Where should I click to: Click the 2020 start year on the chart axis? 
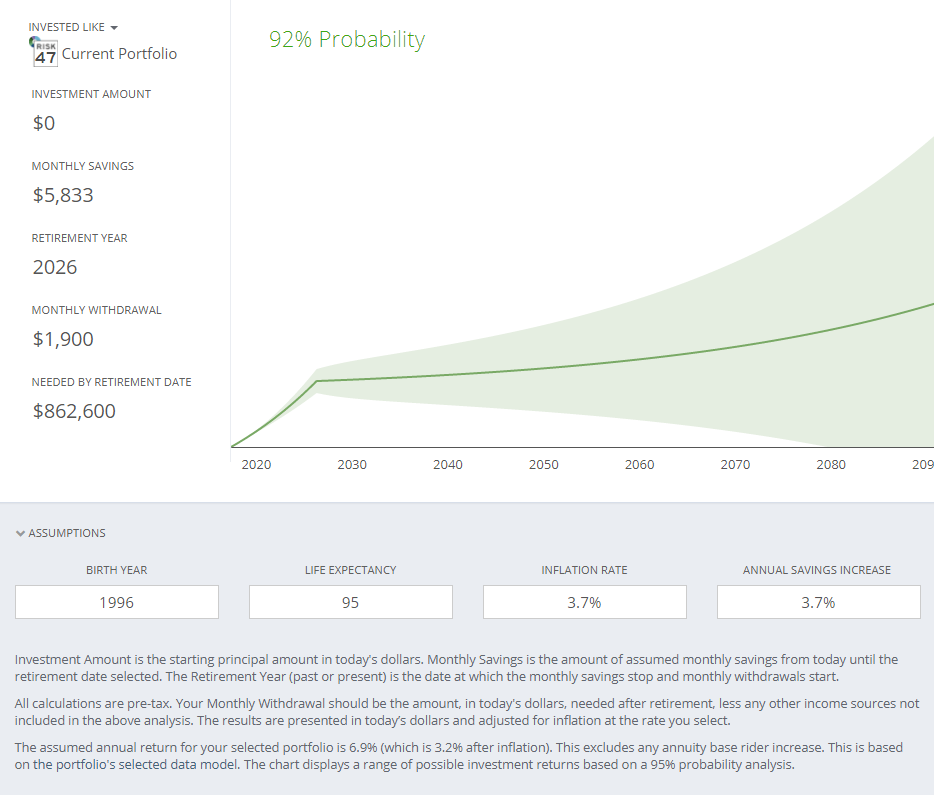tap(256, 465)
